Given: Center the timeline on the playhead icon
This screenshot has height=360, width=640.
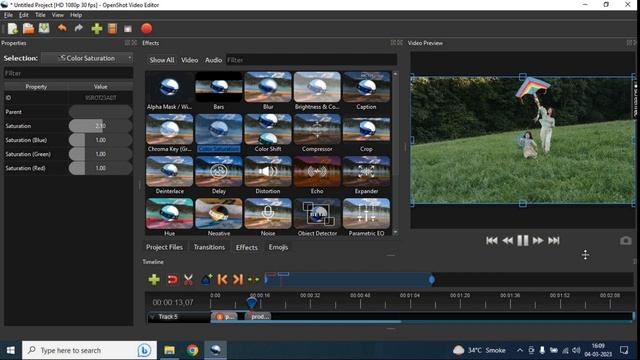Looking at the screenshot, I should tap(253, 280).
